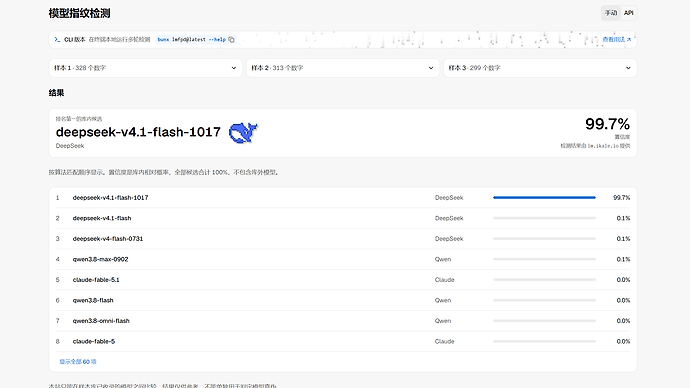Select the qwen3.8-max-0902 row name
This screenshot has width=690, height=388.
coord(100,259)
